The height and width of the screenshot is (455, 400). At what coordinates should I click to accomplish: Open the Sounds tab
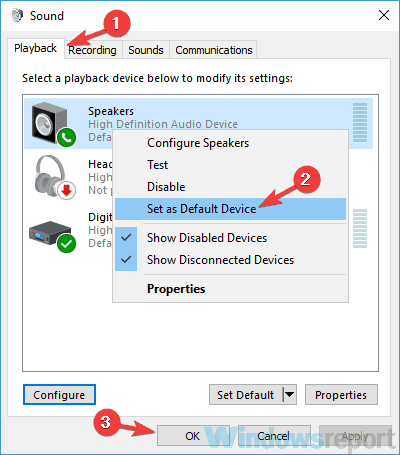[x=146, y=50]
